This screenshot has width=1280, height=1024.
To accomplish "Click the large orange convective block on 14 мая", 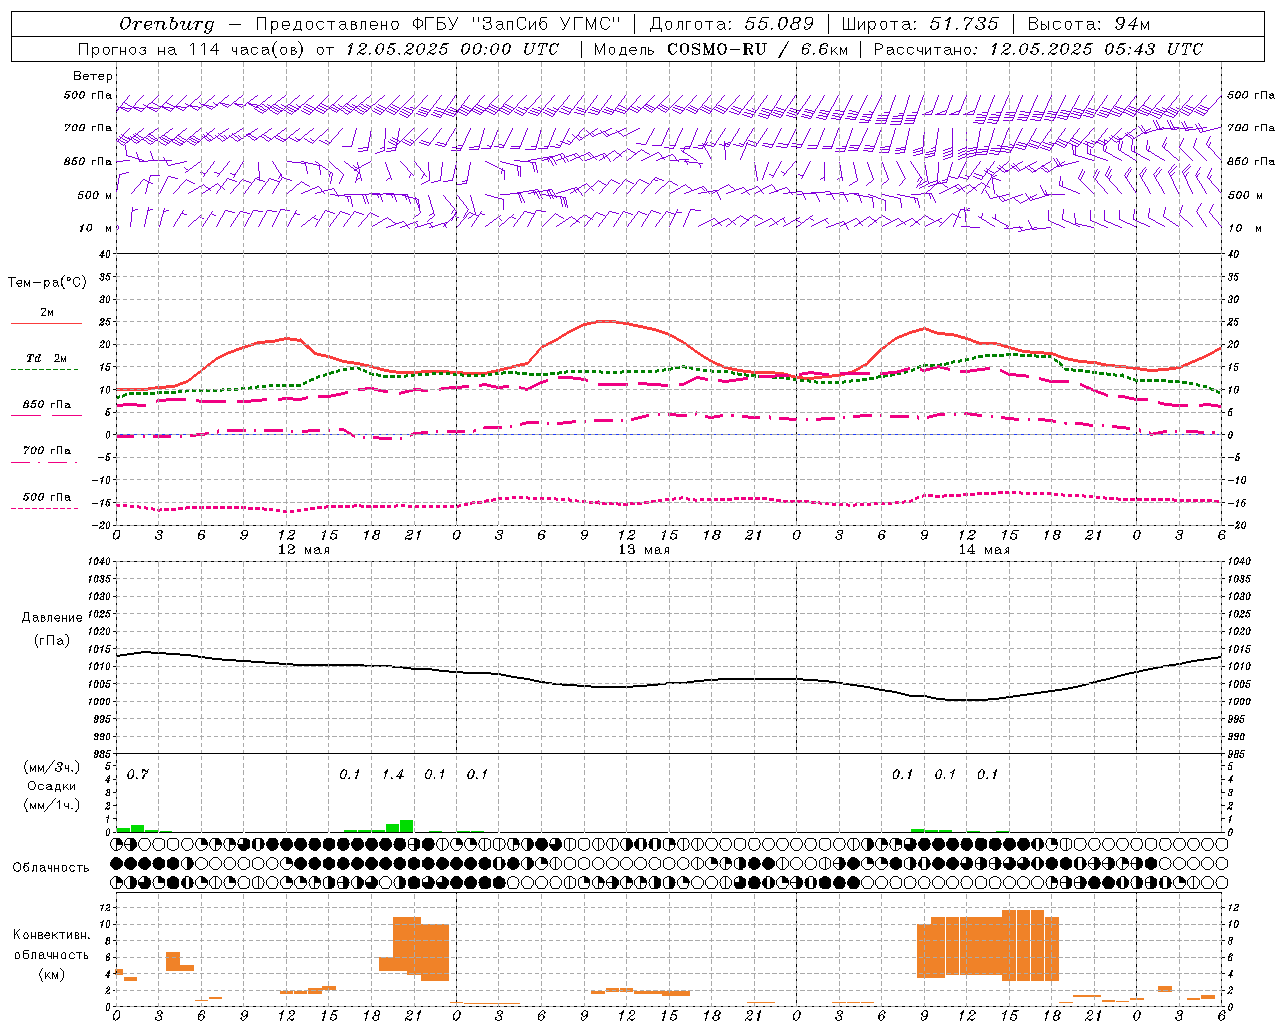I will (x=988, y=945).
